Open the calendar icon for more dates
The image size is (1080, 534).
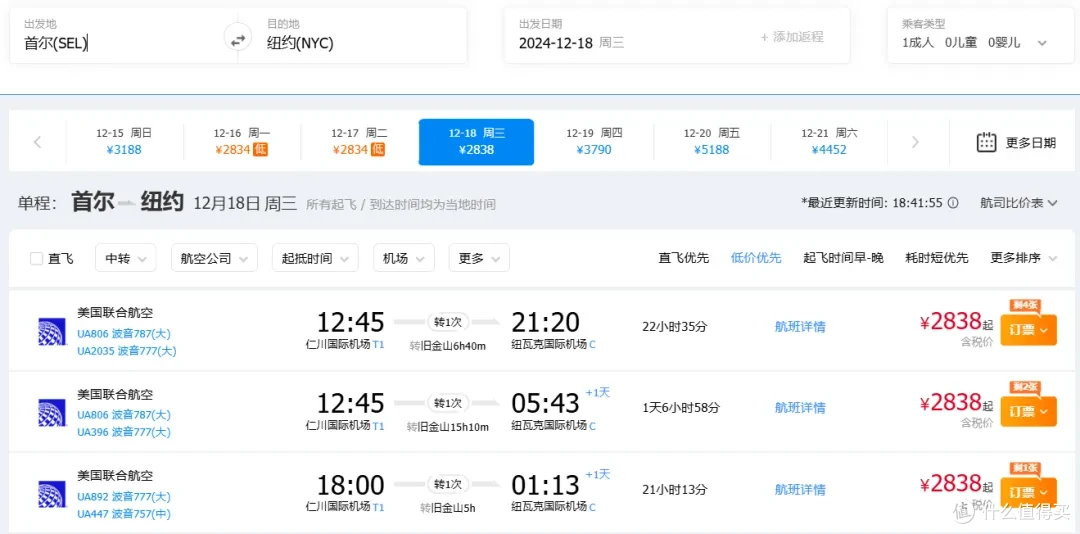(x=986, y=143)
